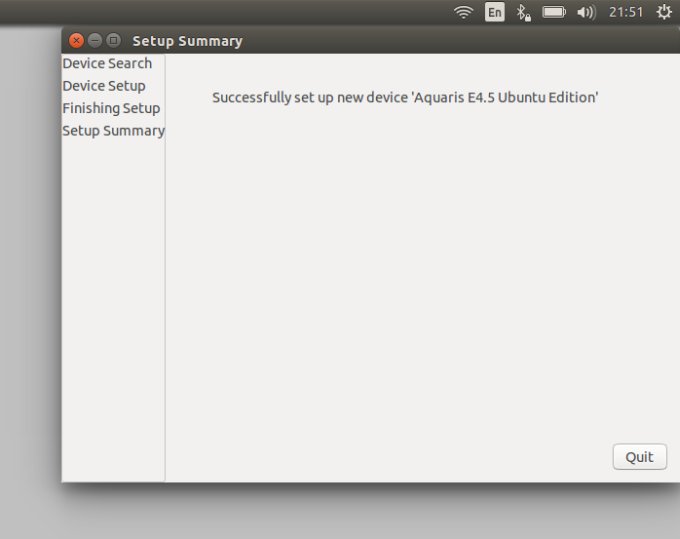The width and height of the screenshot is (680, 539).
Task: Open the system gear session menu
Action: [x=664, y=12]
